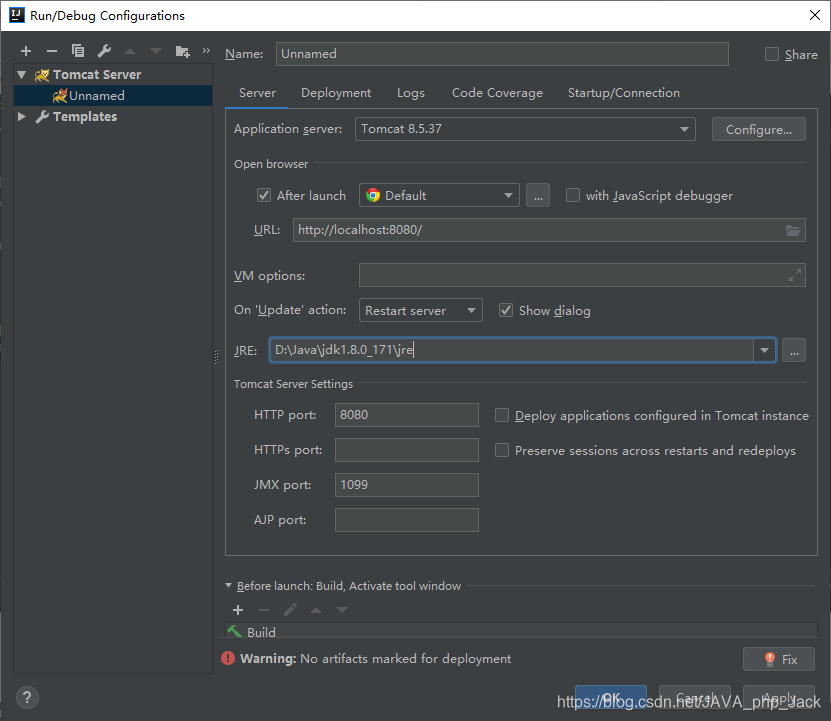The height and width of the screenshot is (721, 831).
Task: Select the Unnamed configuration in tree
Action: pos(113,95)
